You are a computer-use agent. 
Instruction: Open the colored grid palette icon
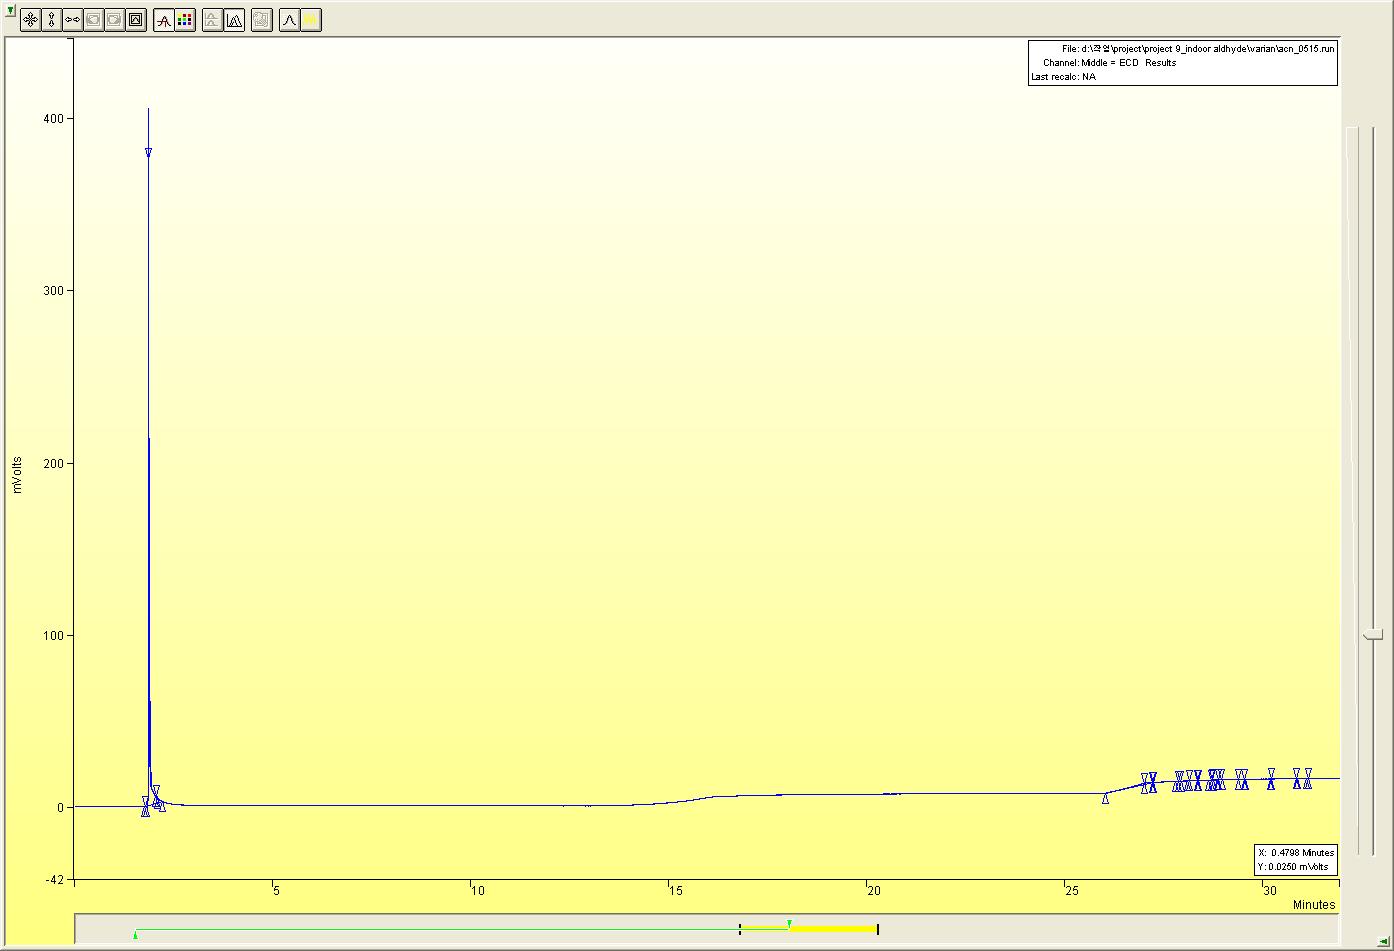(184, 20)
